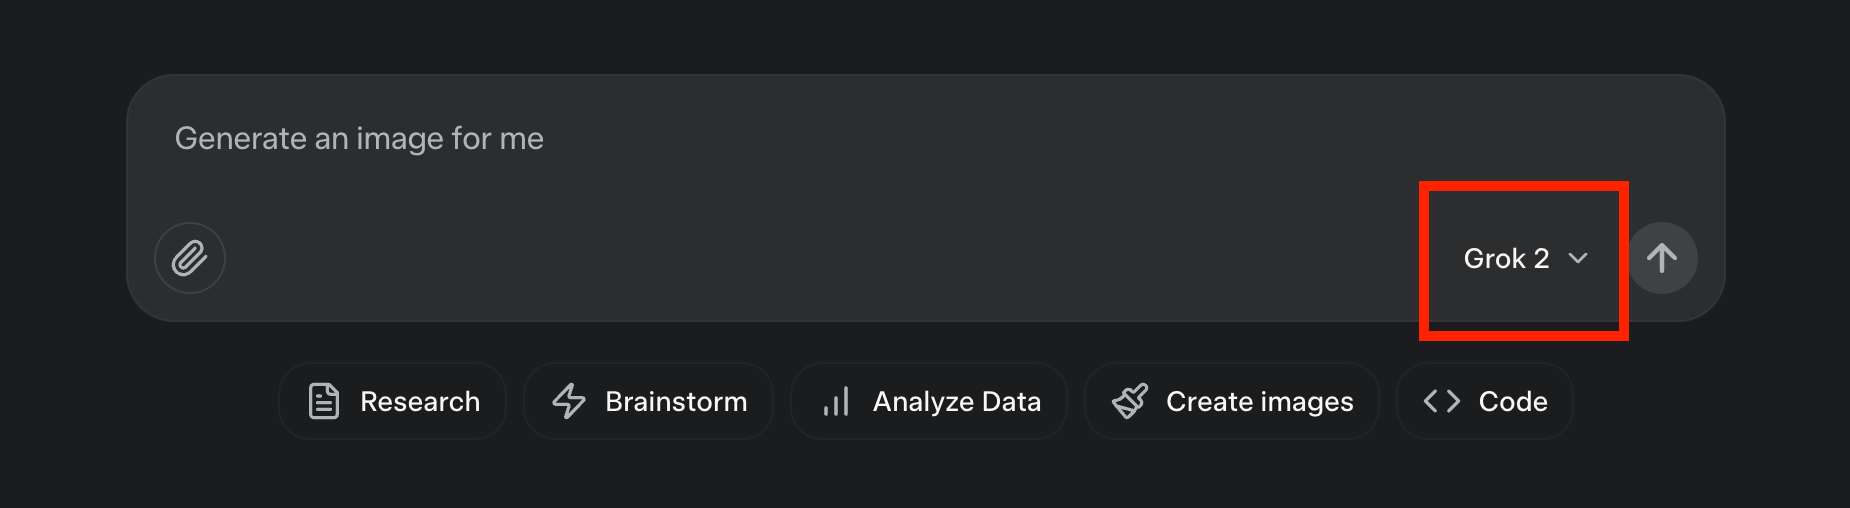1850x508 pixels.
Task: Choose the Brainstorm suggestion chip
Action: [648, 401]
